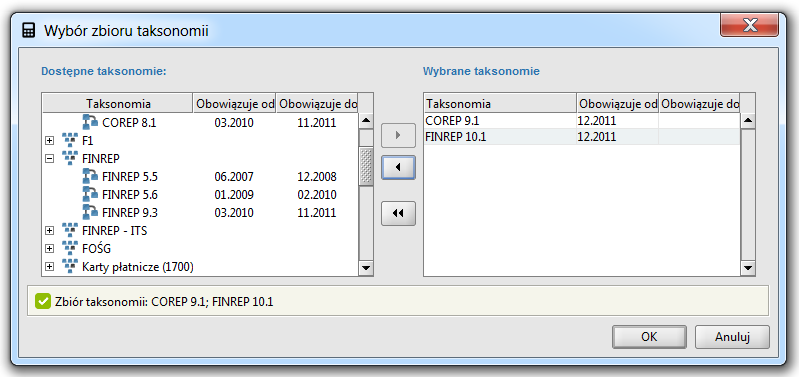Sort available list by Obowiązuje od header

point(235,103)
